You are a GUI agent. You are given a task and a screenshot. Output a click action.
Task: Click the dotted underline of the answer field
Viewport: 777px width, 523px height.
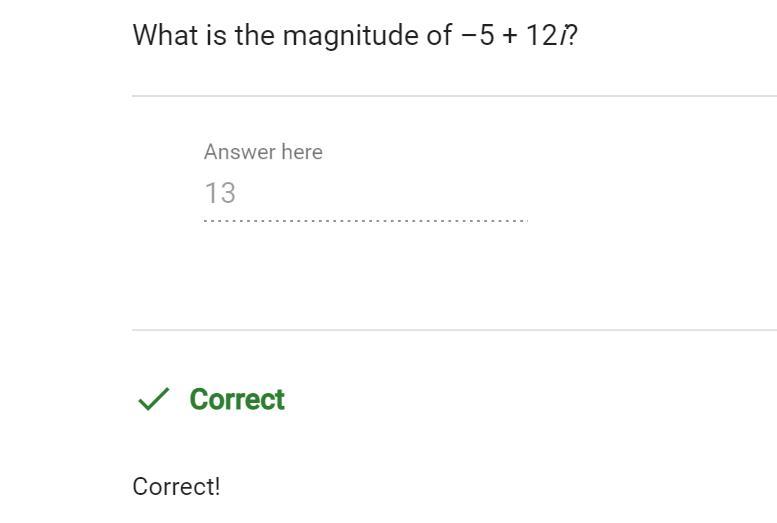coord(364,220)
